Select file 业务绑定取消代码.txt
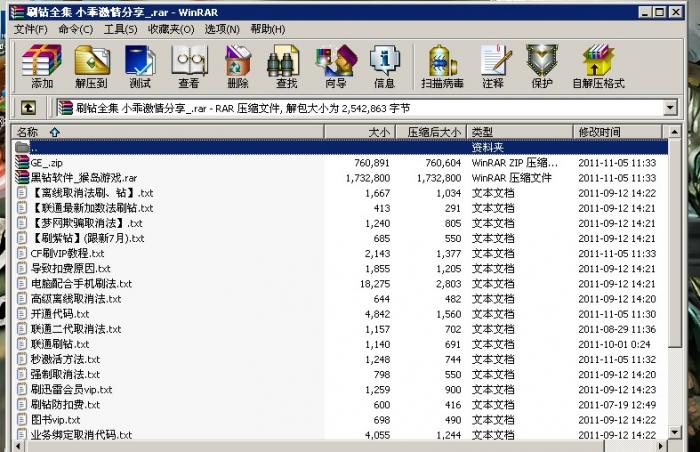The width and height of the screenshot is (700, 452). (81, 435)
